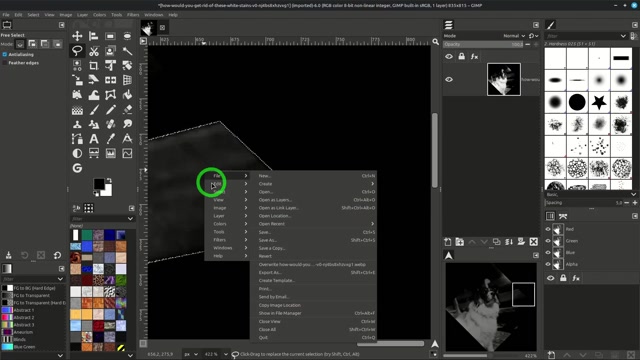
Task: Select the Scissors Select tool
Action: pyautogui.click(x=93, y=51)
